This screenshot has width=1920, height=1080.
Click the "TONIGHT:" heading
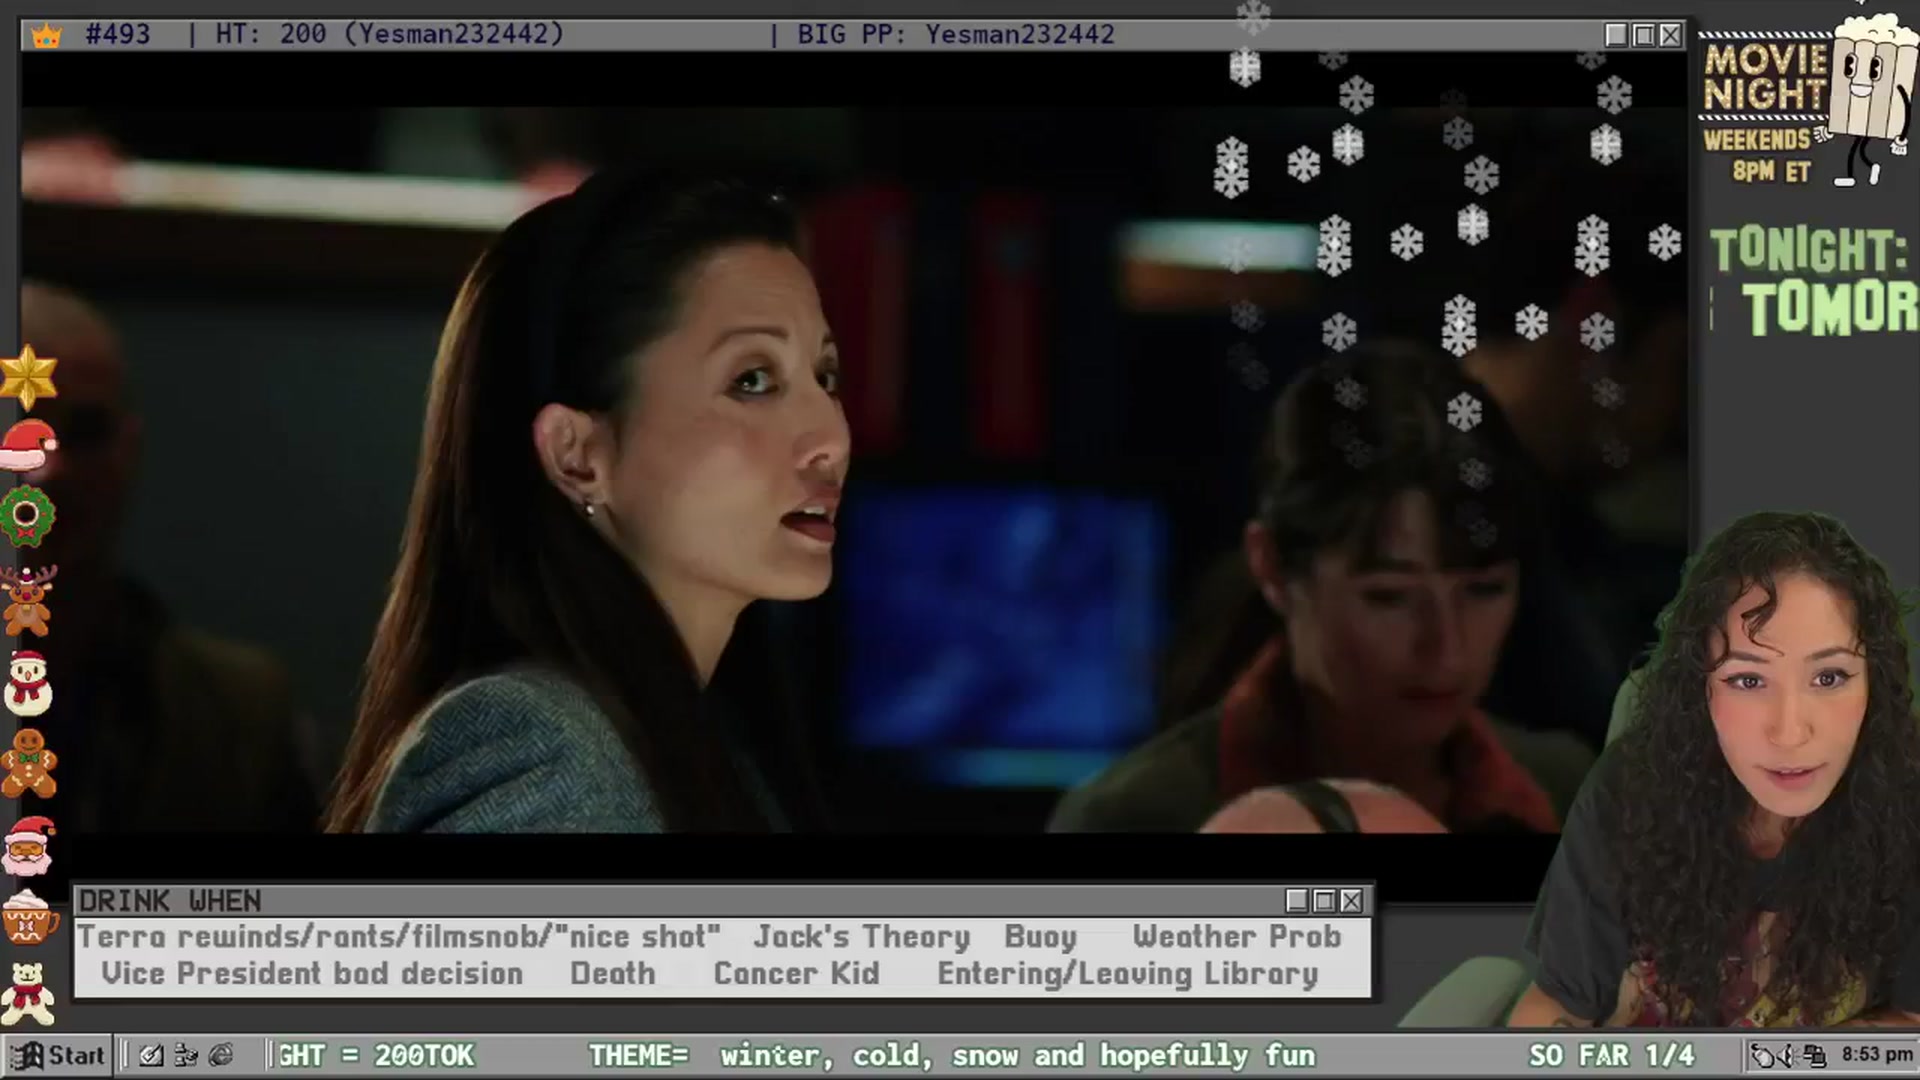tap(1809, 250)
